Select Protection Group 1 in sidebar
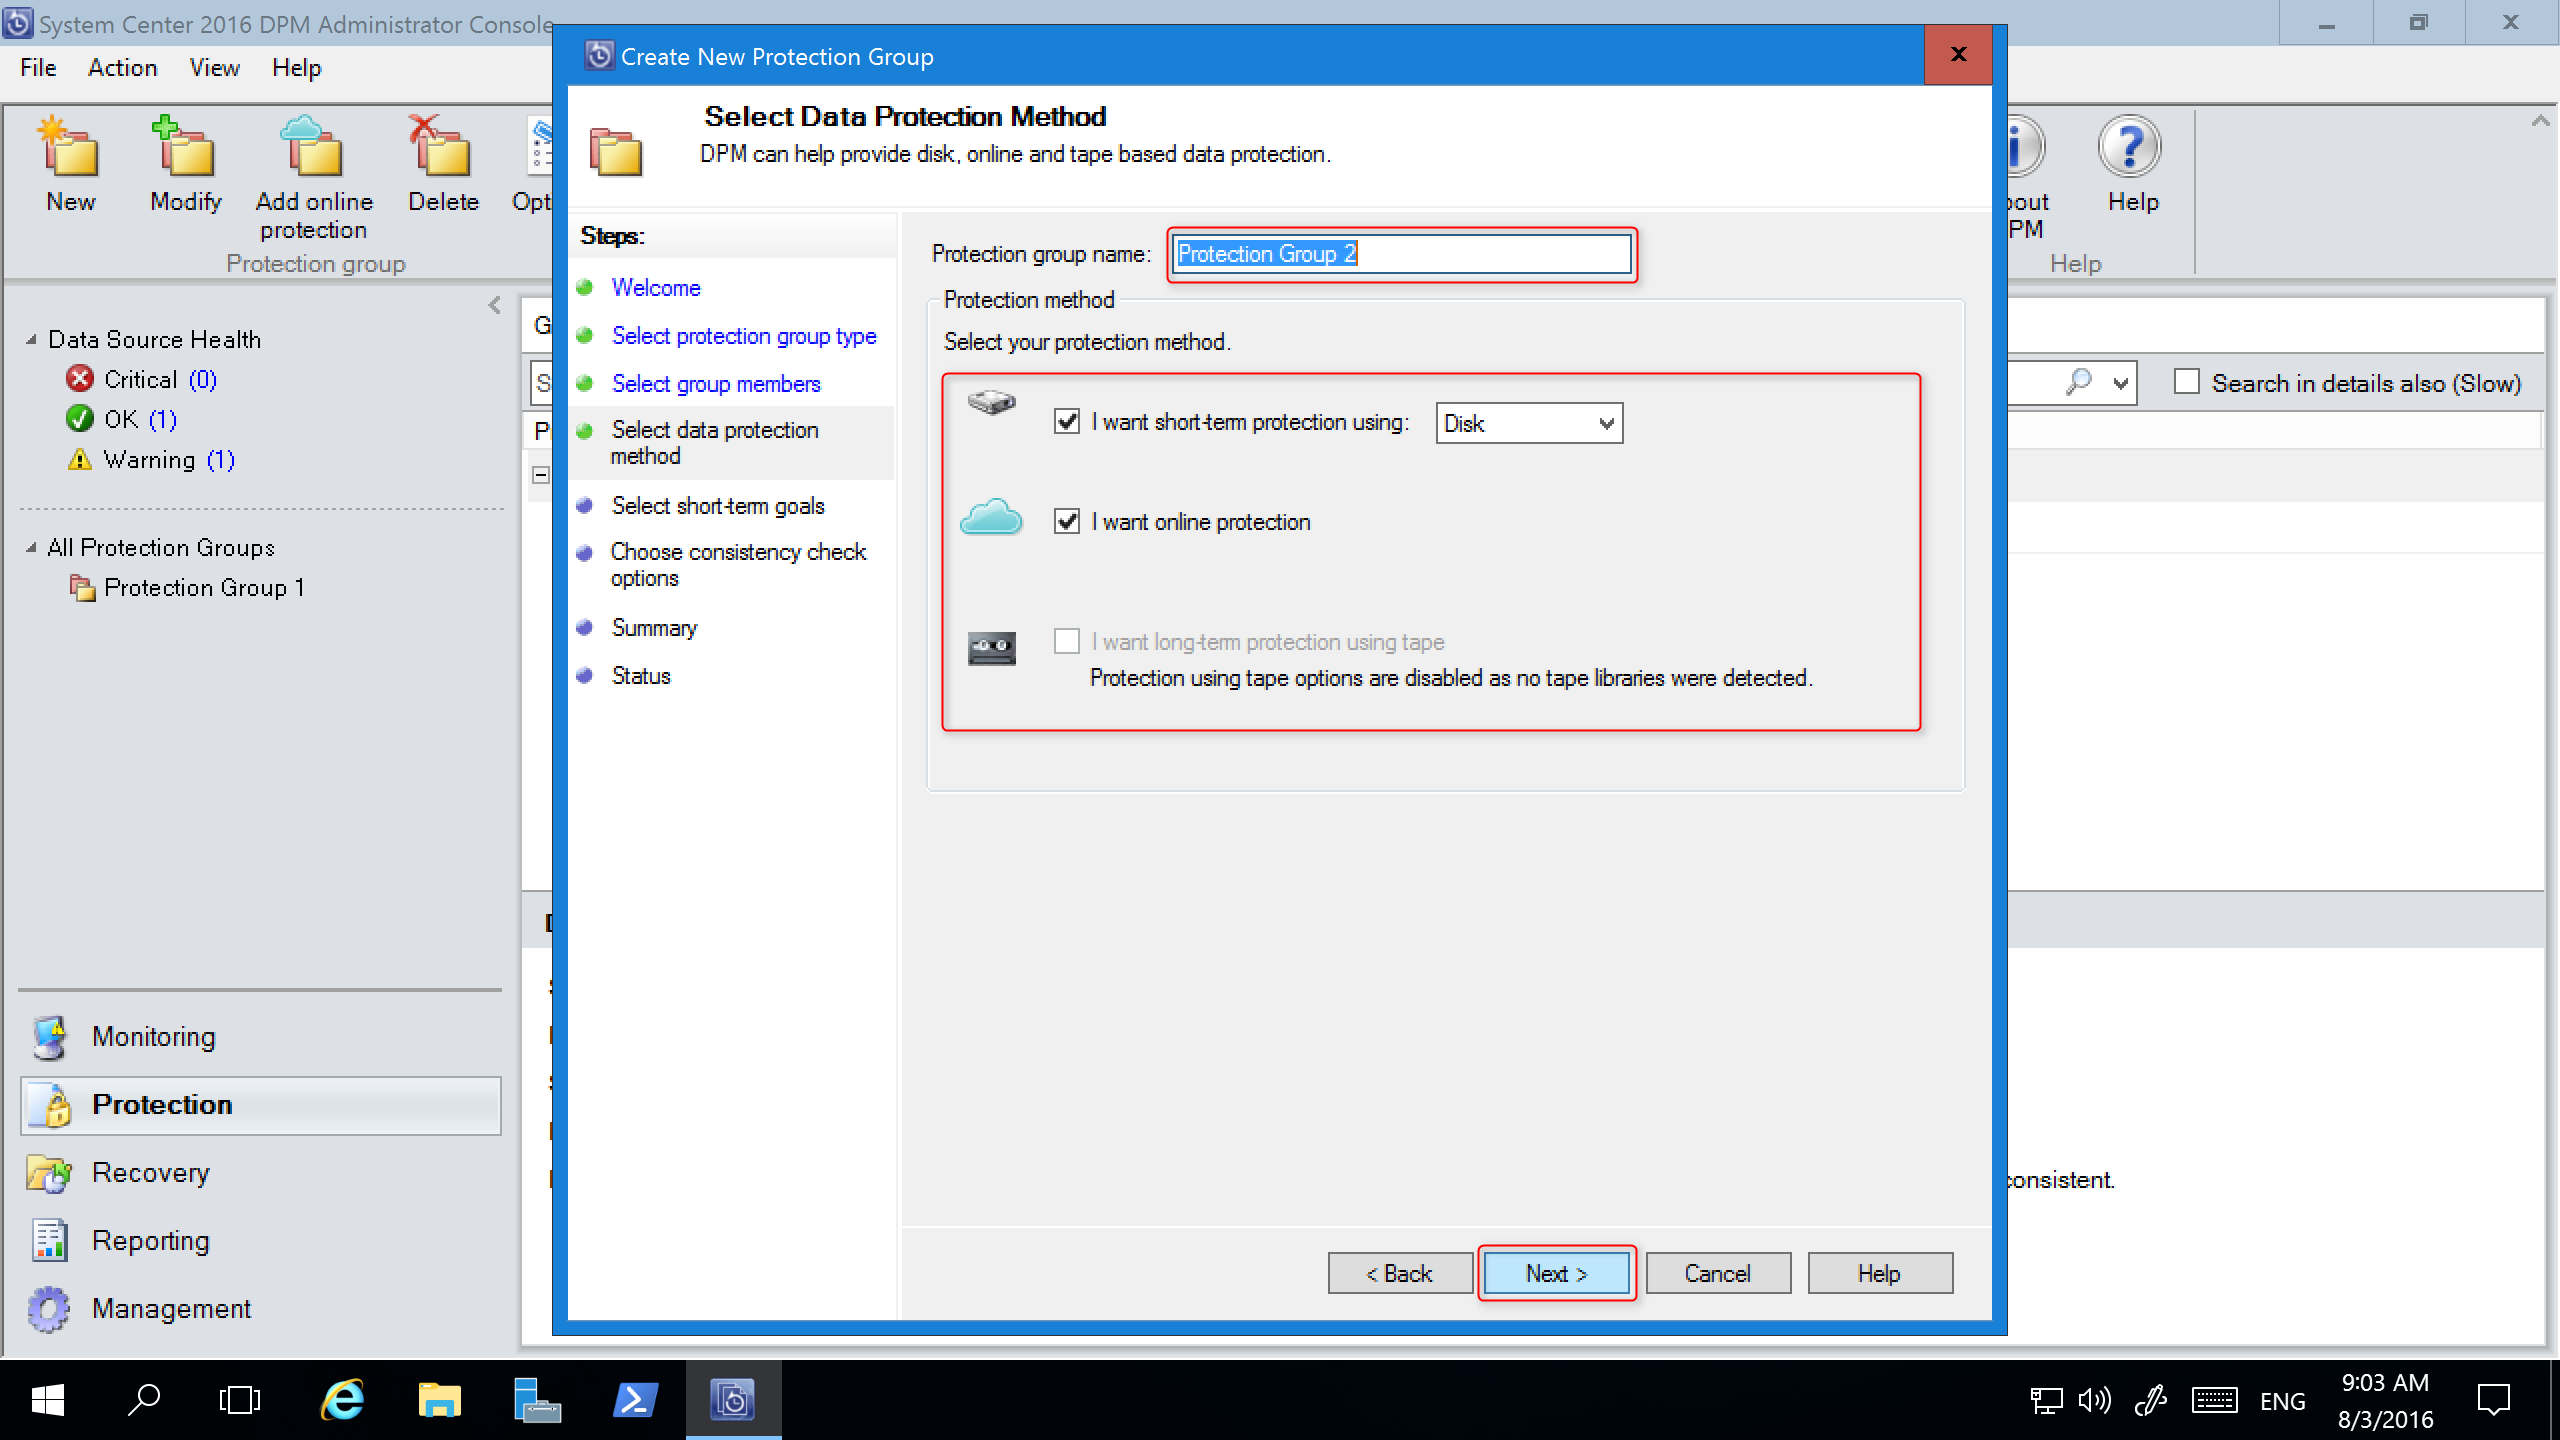2560x1440 pixels. (x=204, y=587)
